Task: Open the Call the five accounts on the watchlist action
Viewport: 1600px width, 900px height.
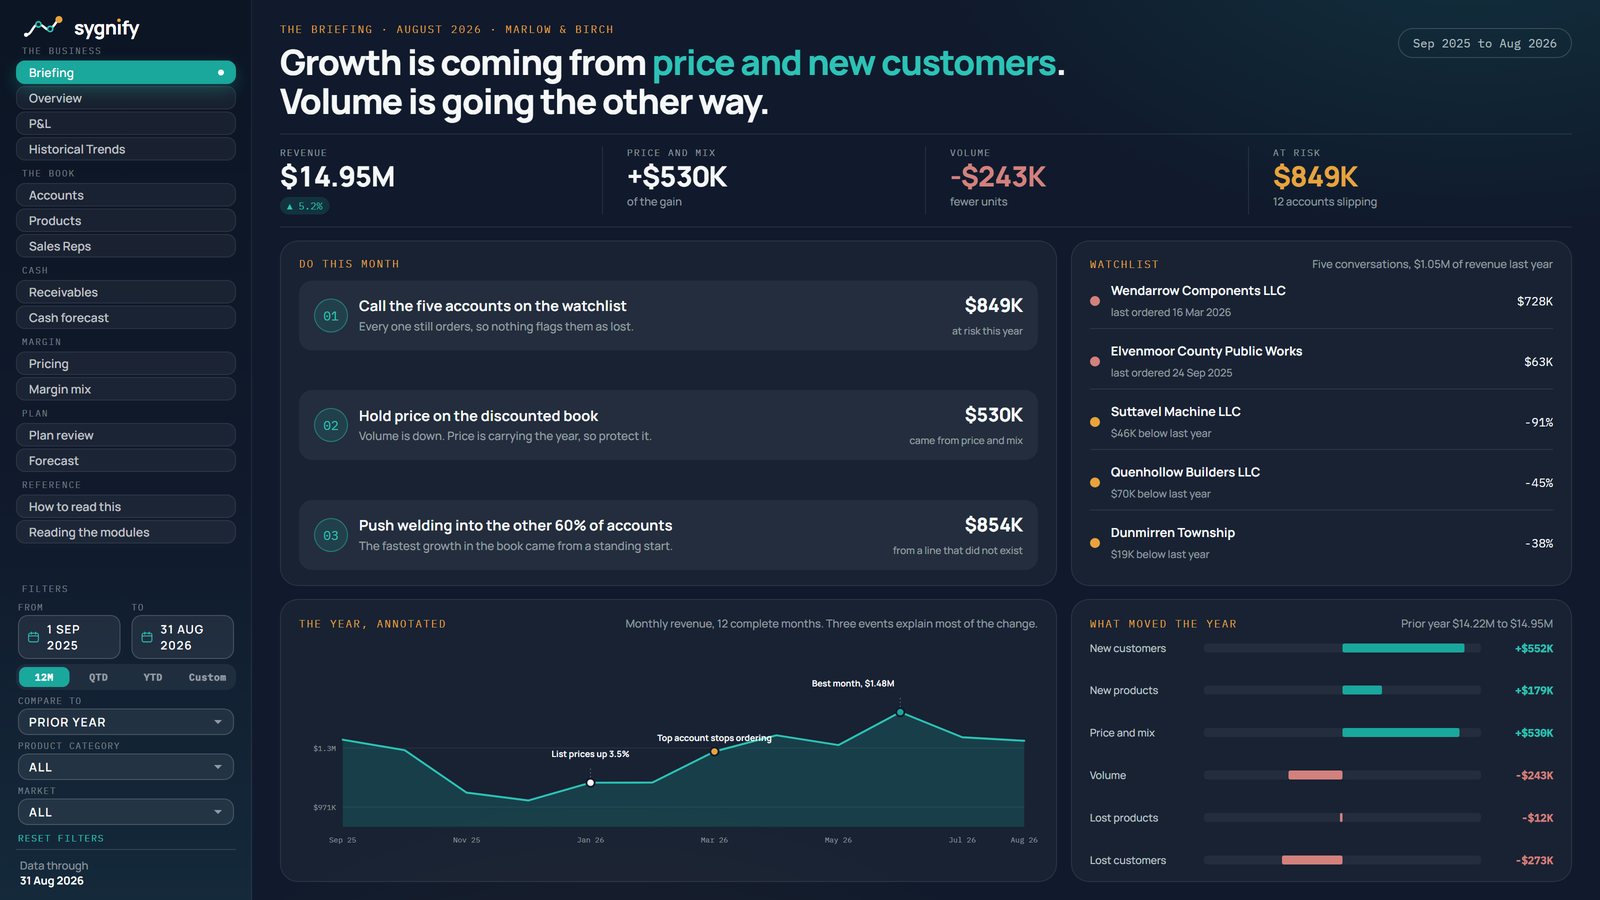Action: (668, 316)
